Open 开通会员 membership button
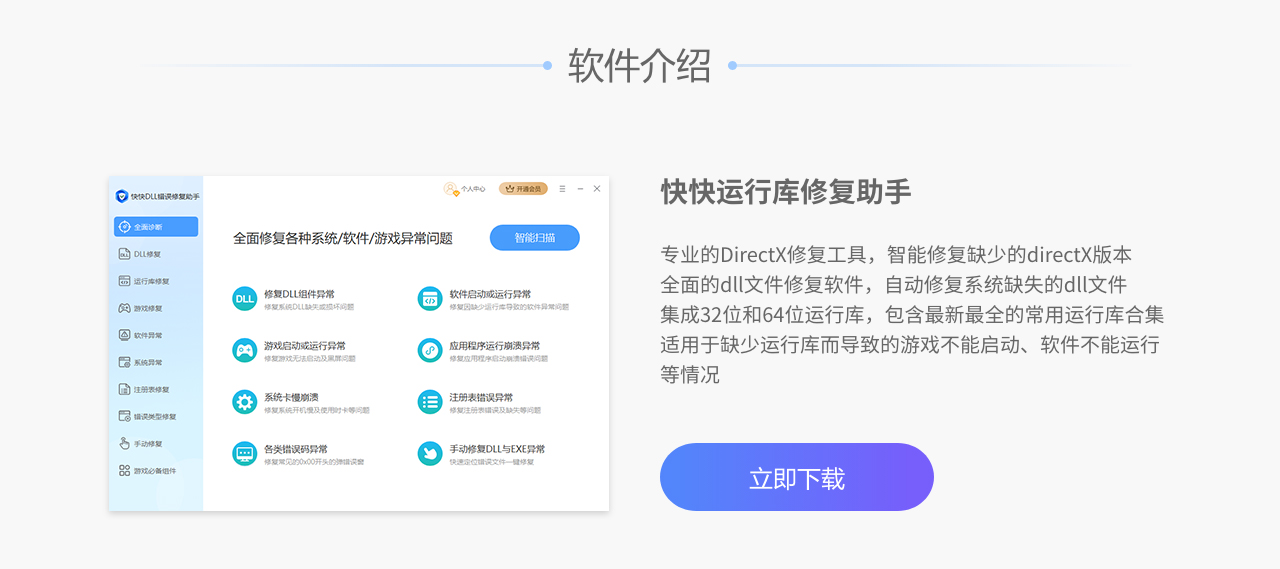Image resolution: width=1280 pixels, height=569 pixels. click(523, 188)
